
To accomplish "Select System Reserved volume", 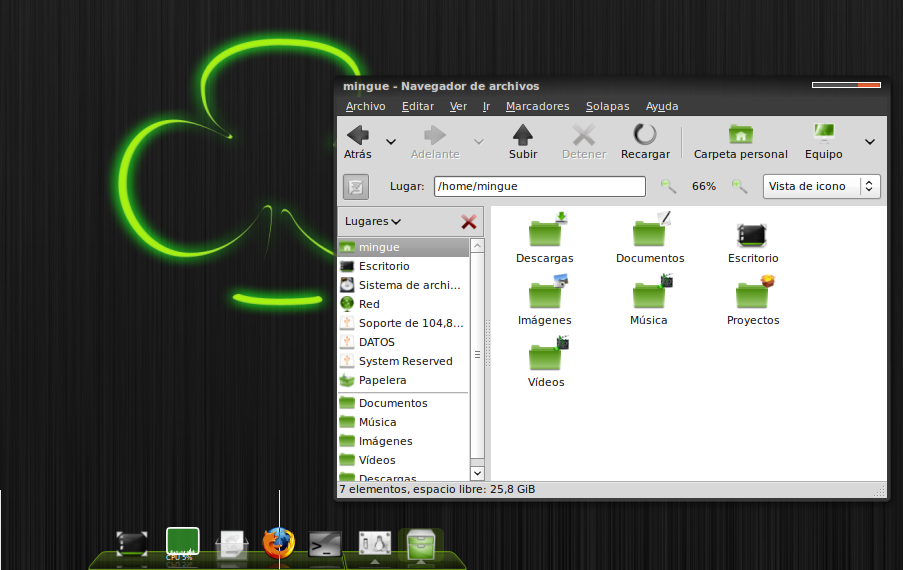I will tap(403, 361).
